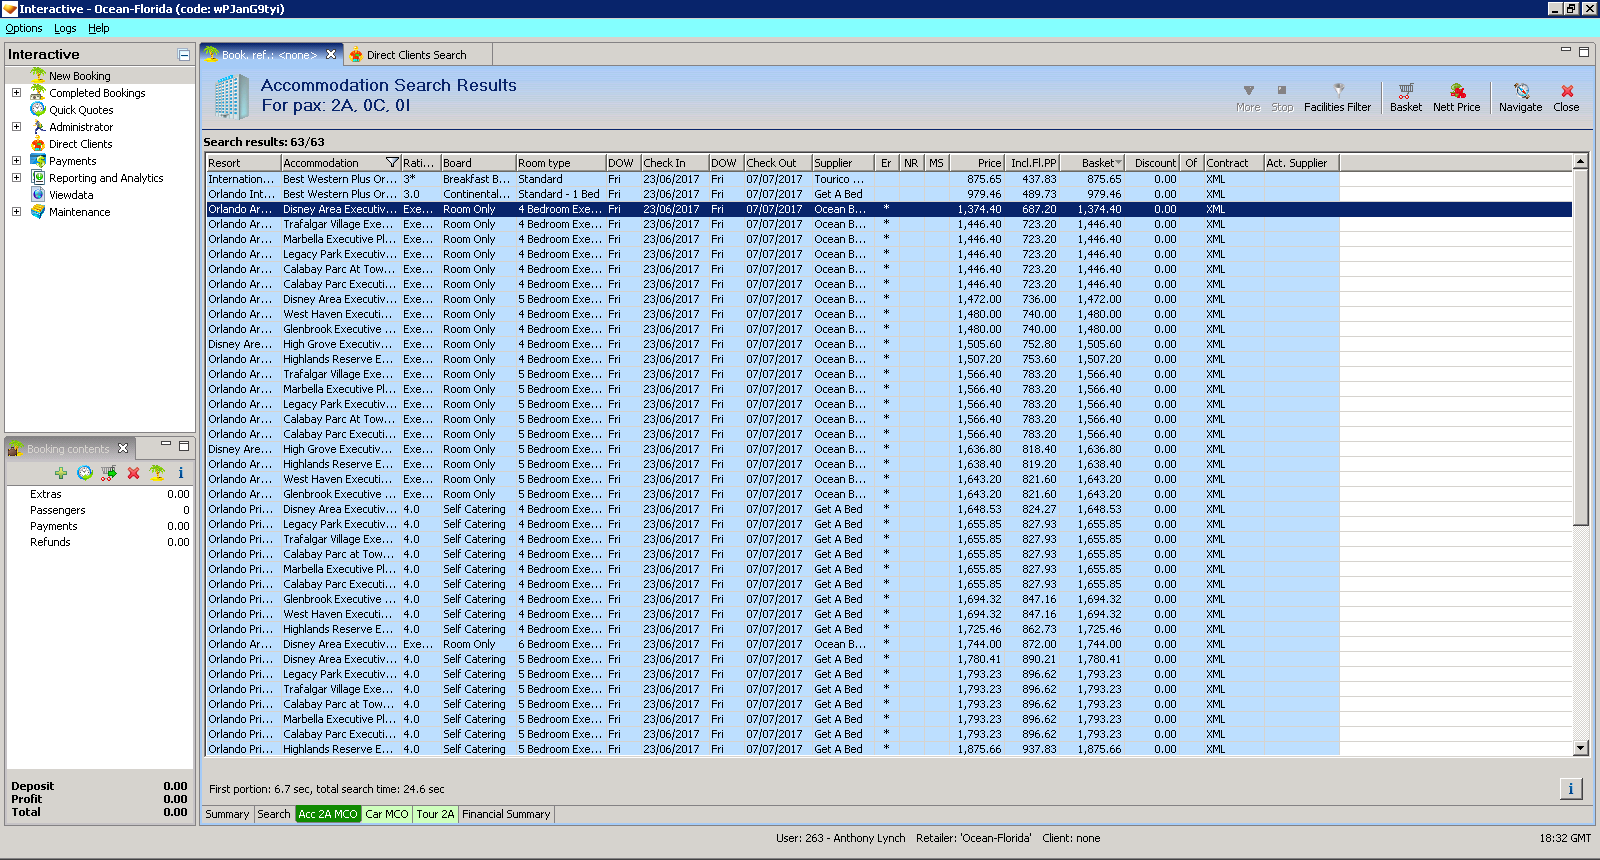Click the blue info icon in Booking contents
This screenshot has width=1600, height=860.
point(181,473)
